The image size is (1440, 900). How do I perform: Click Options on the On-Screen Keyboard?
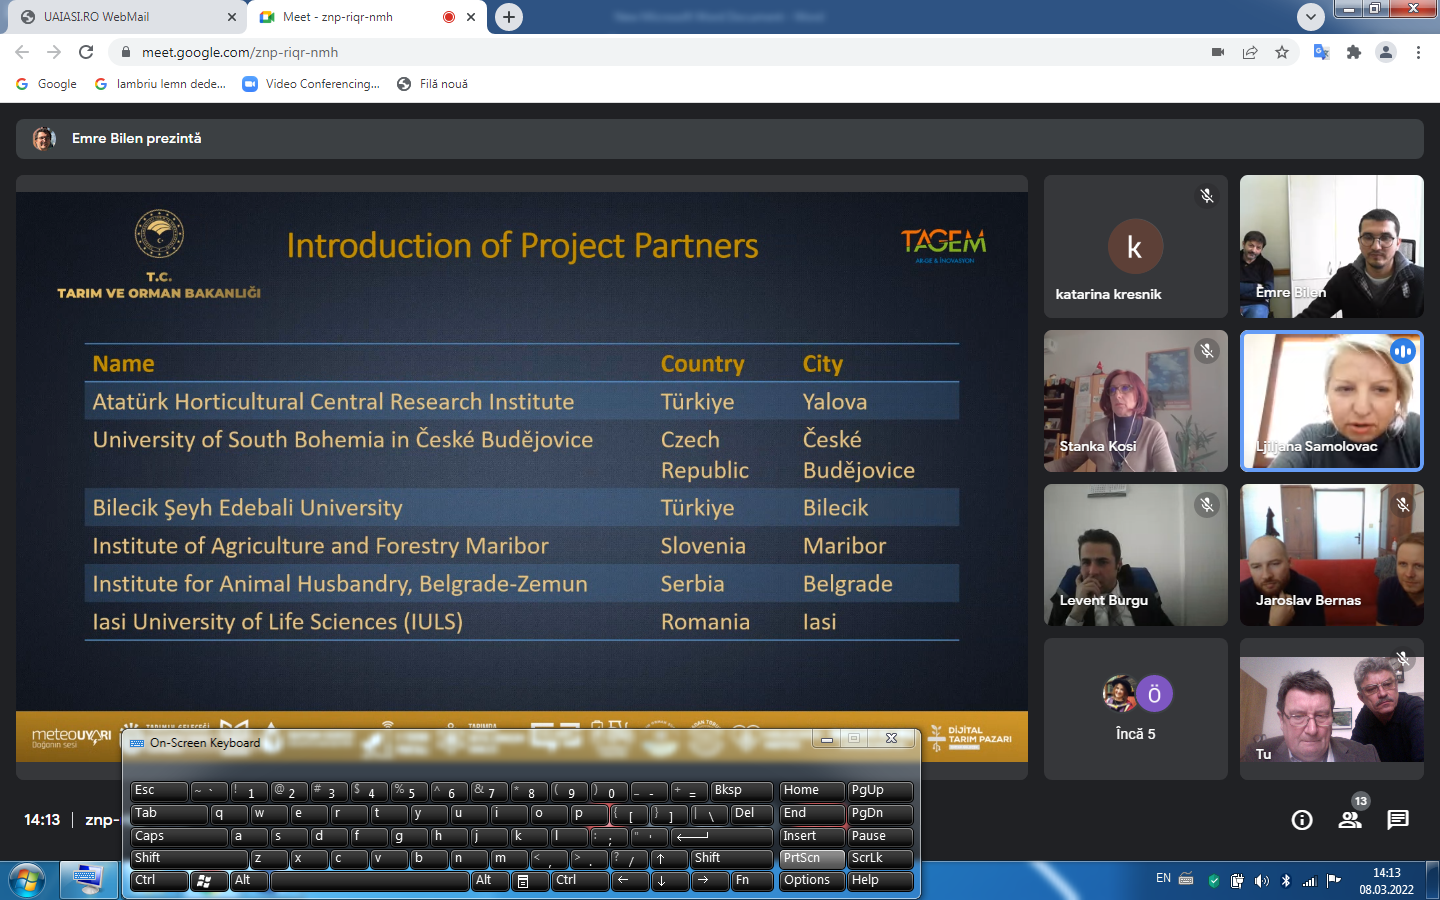[x=811, y=880]
